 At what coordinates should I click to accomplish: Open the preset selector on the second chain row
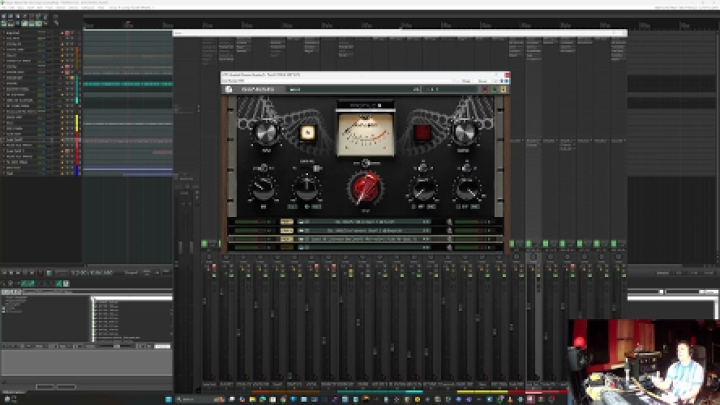(x=364, y=231)
